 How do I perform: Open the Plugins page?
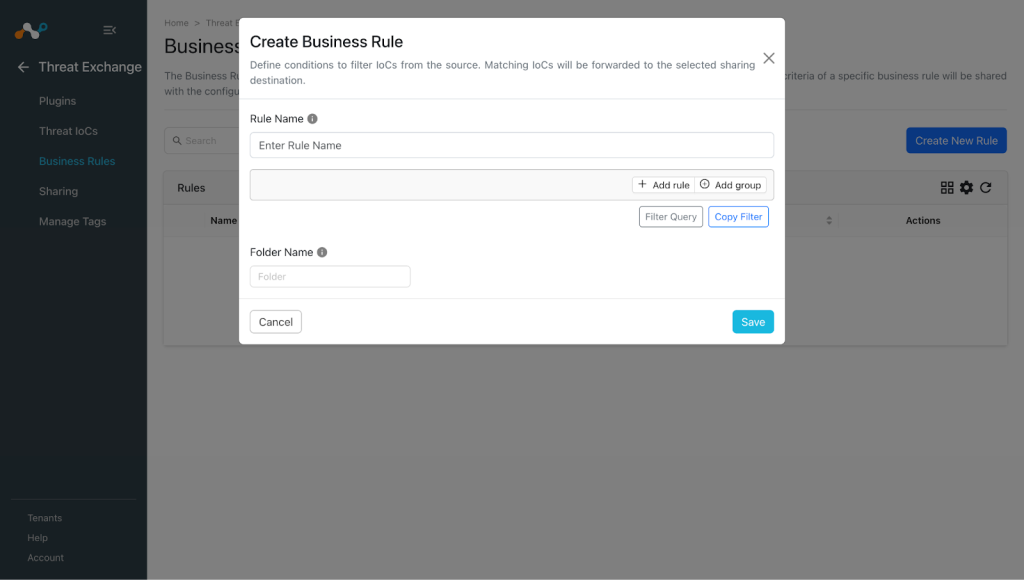57,101
